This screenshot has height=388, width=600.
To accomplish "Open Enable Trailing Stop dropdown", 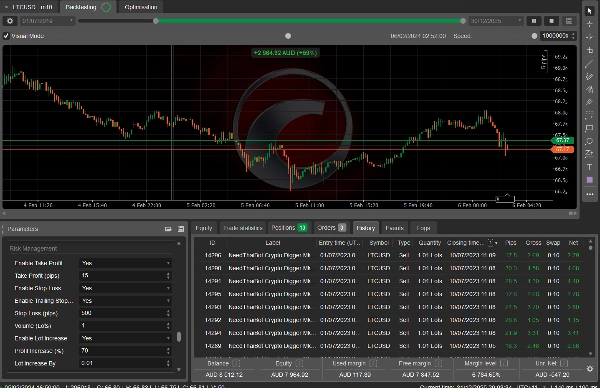I will pyautogui.click(x=125, y=301).
